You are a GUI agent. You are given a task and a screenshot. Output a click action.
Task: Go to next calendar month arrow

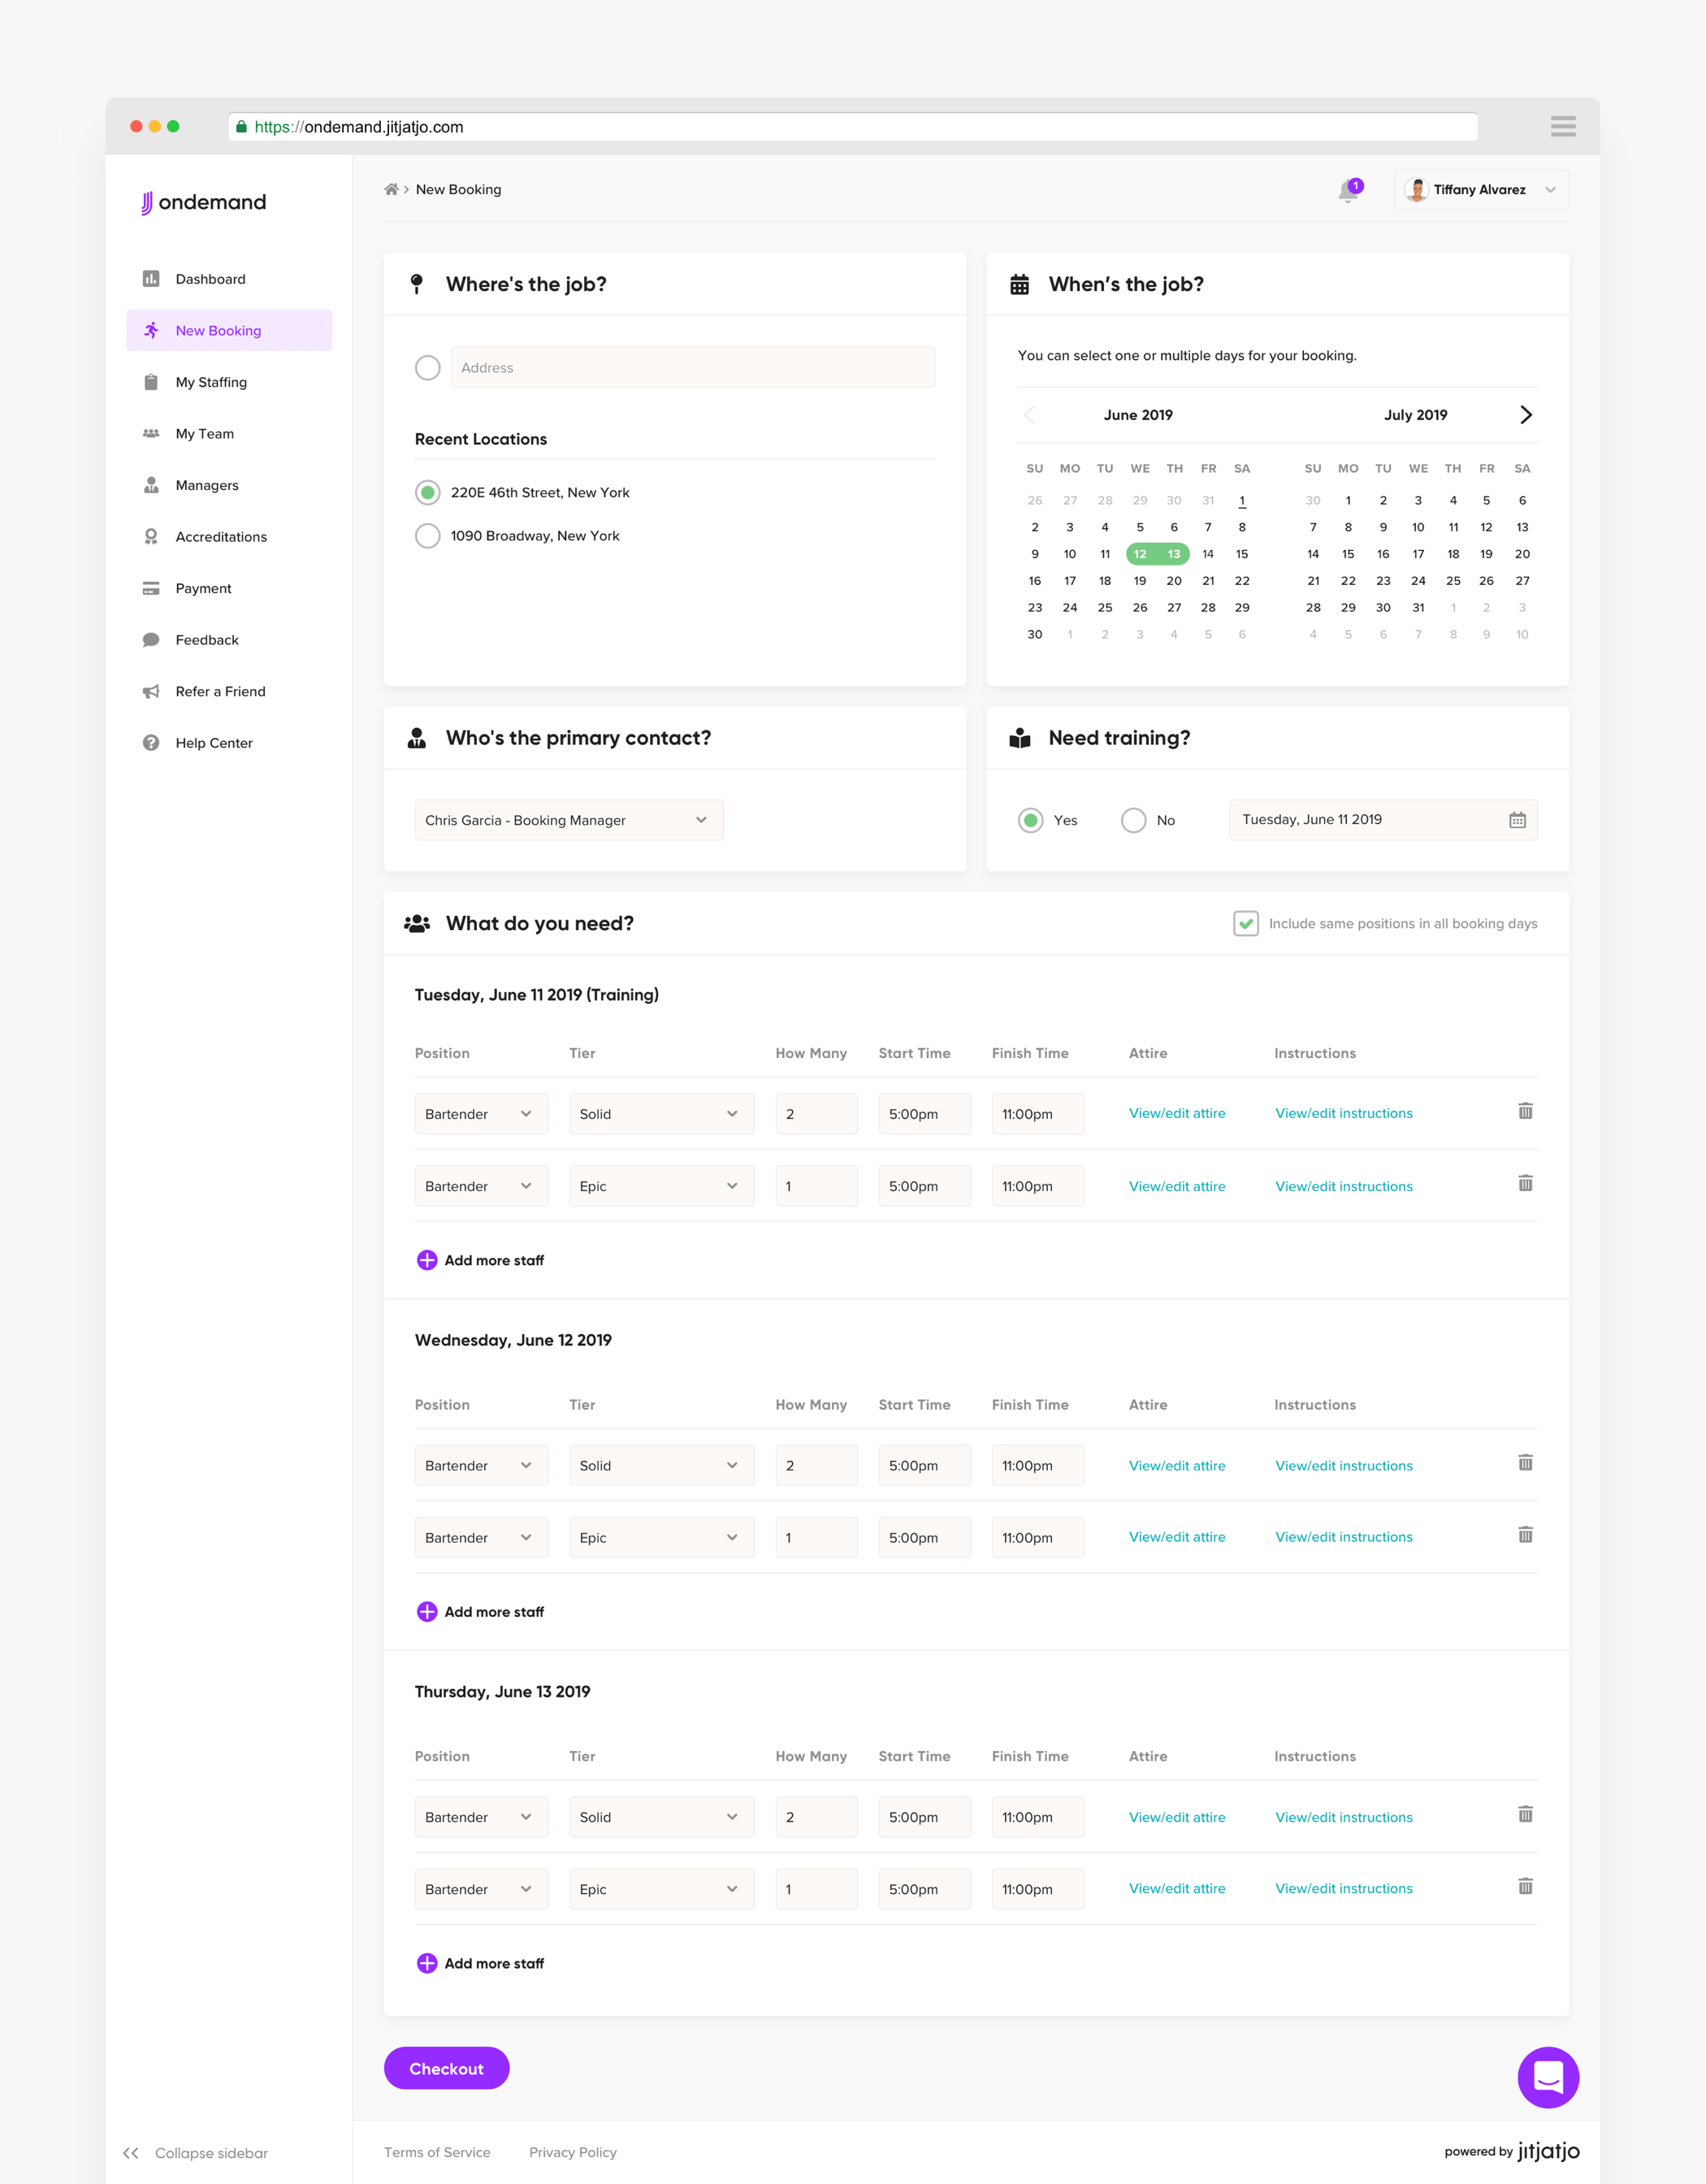tap(1525, 415)
